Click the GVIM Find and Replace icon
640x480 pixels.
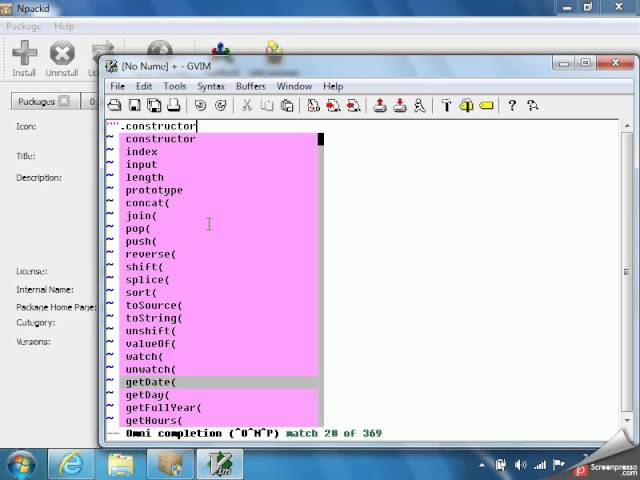click(313, 106)
